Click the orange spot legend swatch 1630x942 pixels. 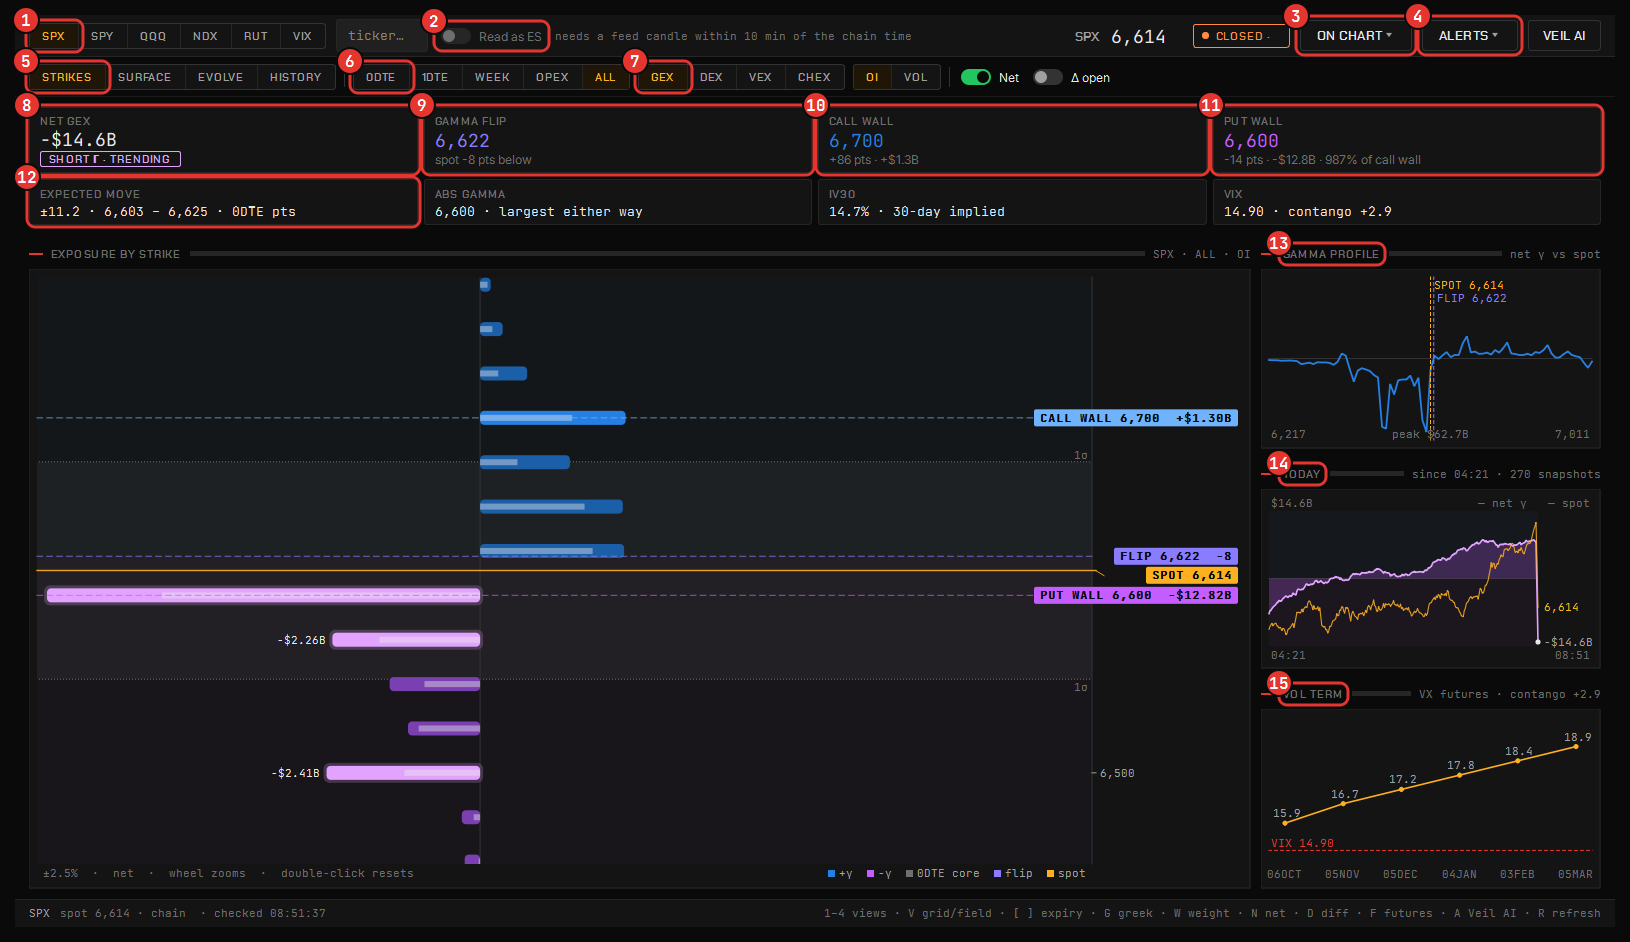point(1051,874)
